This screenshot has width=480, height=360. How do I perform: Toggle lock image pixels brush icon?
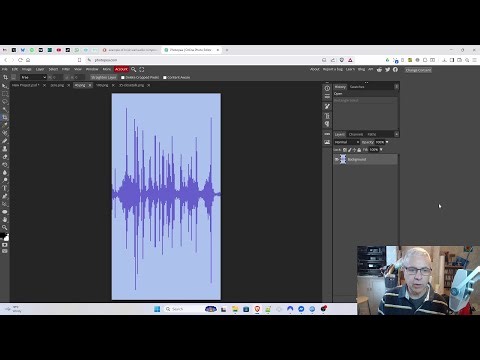click(350, 150)
